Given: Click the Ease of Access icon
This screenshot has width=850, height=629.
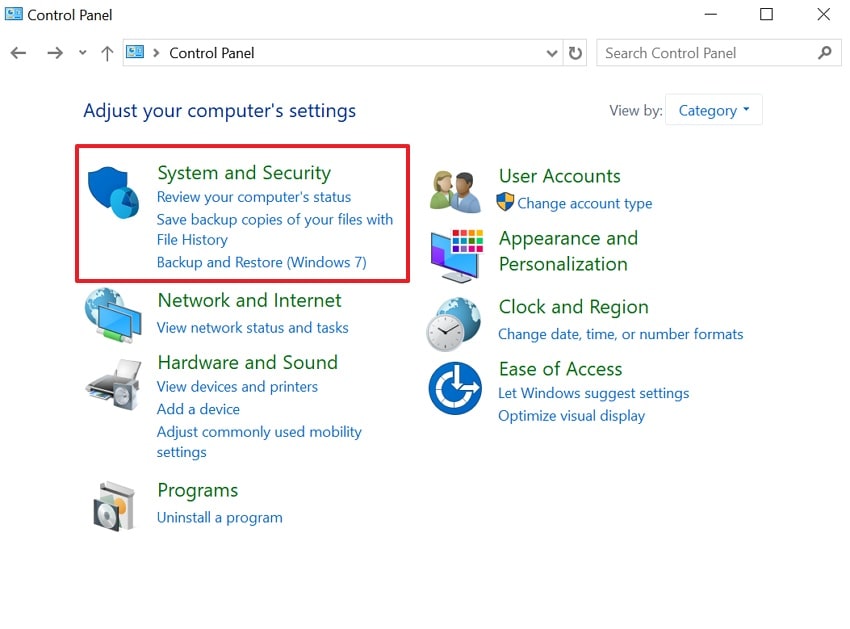Looking at the screenshot, I should [456, 388].
